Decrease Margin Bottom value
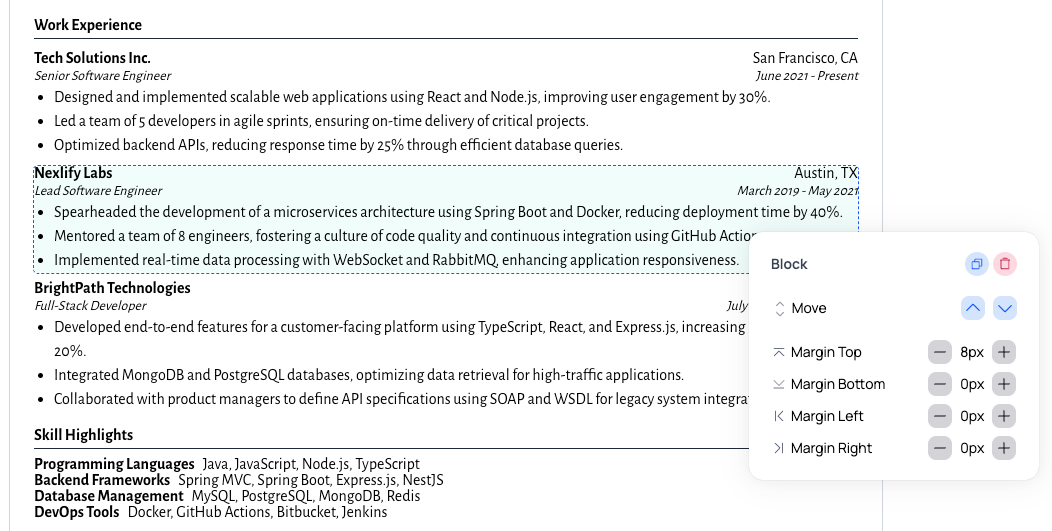Screen dimensions: 1052x531 pyautogui.click(x=940, y=384)
